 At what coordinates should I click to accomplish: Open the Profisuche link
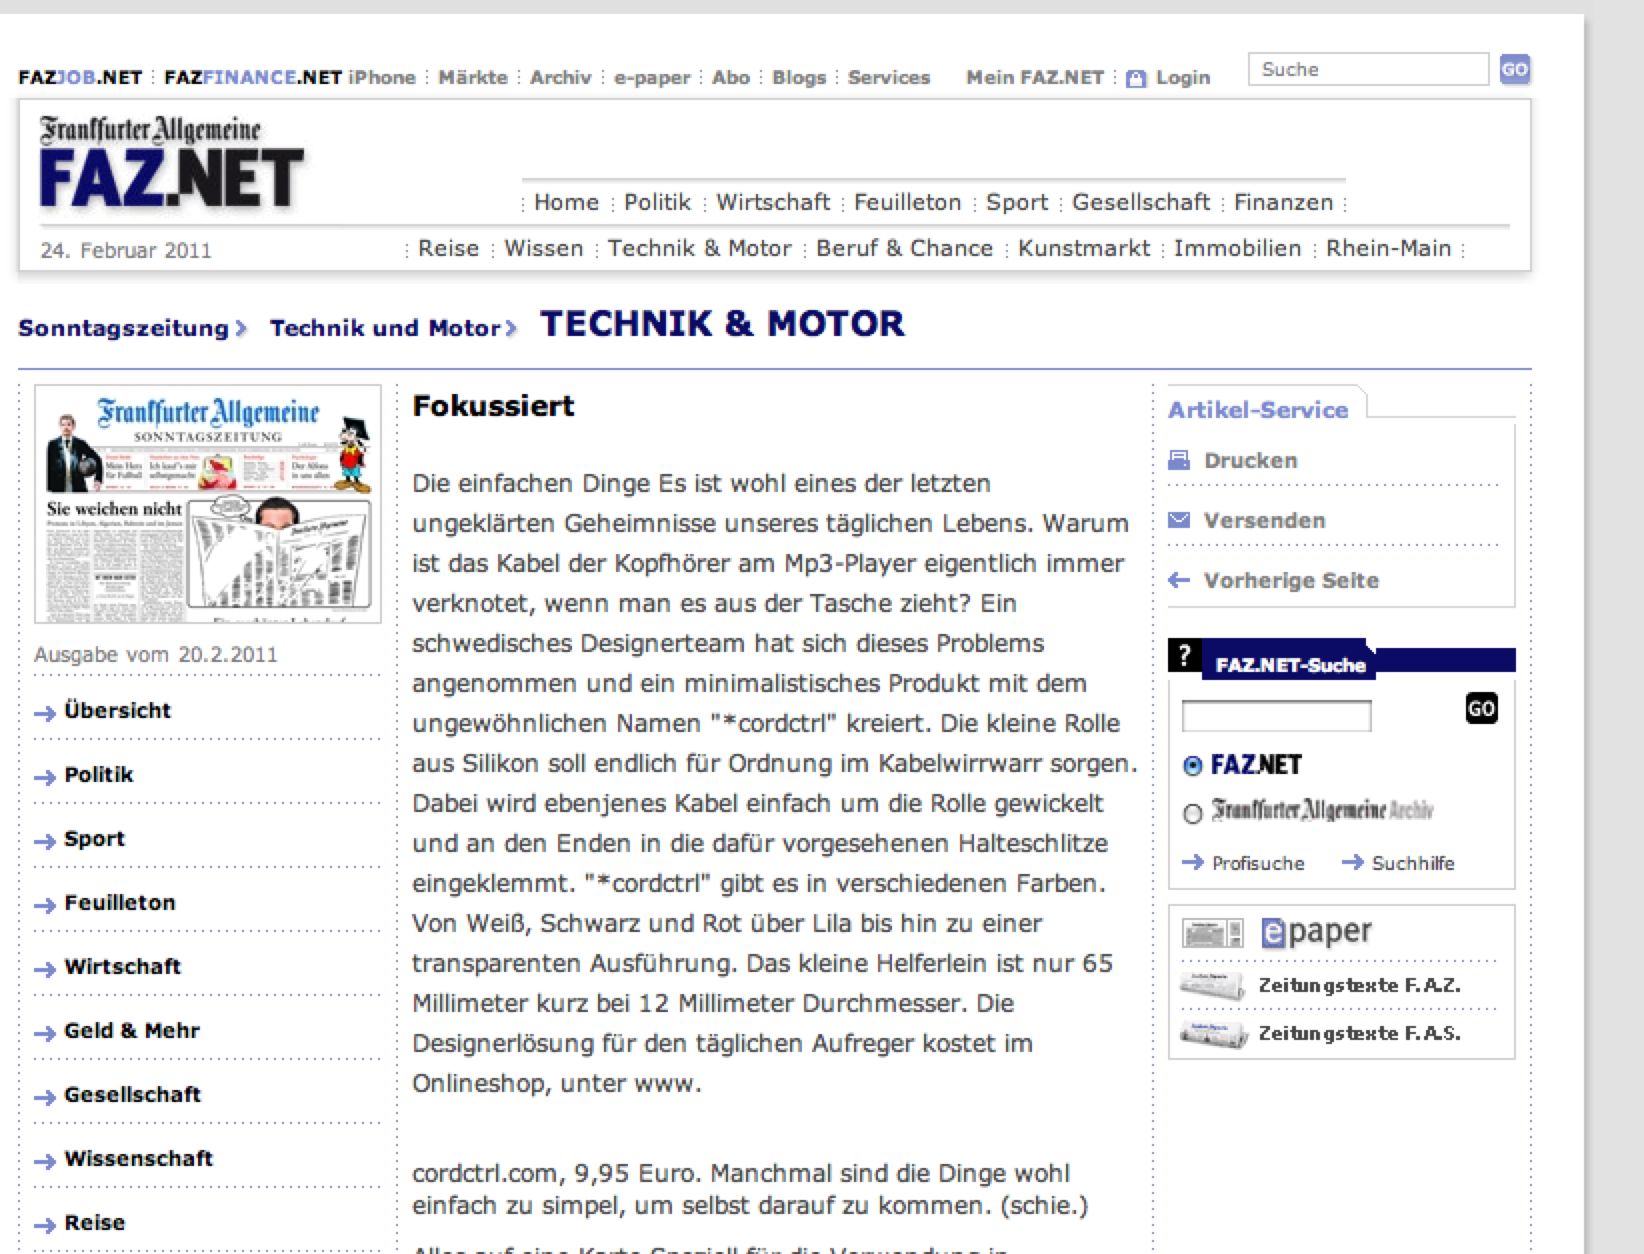(x=1258, y=863)
